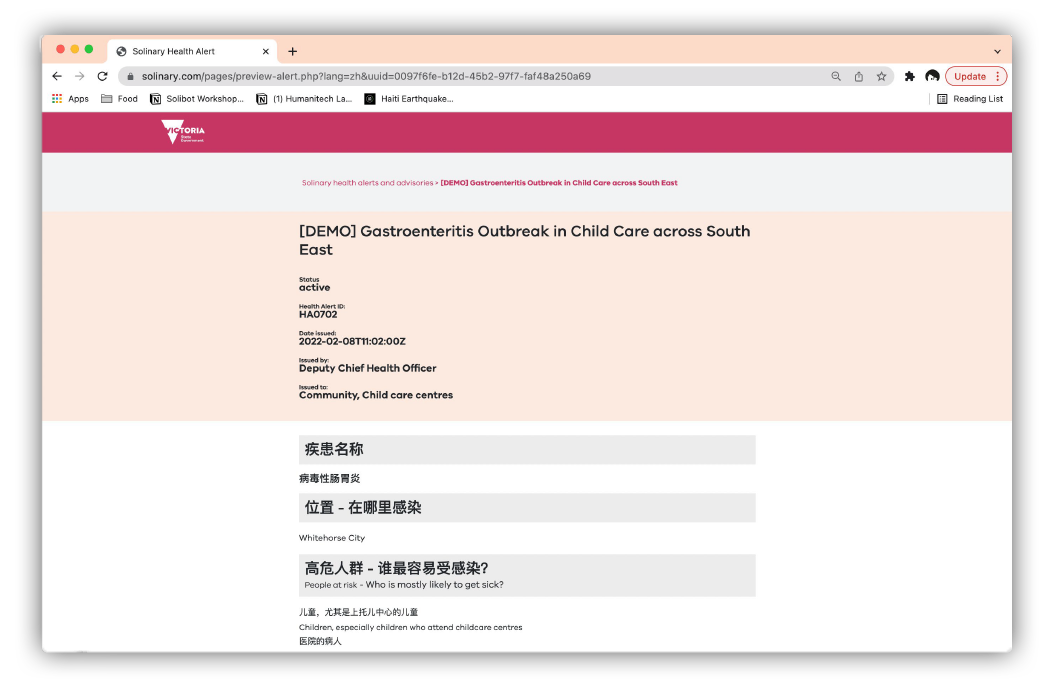The width and height of the screenshot is (1063, 694).
Task: Open the share icon in the address bar
Action: [x=858, y=75]
